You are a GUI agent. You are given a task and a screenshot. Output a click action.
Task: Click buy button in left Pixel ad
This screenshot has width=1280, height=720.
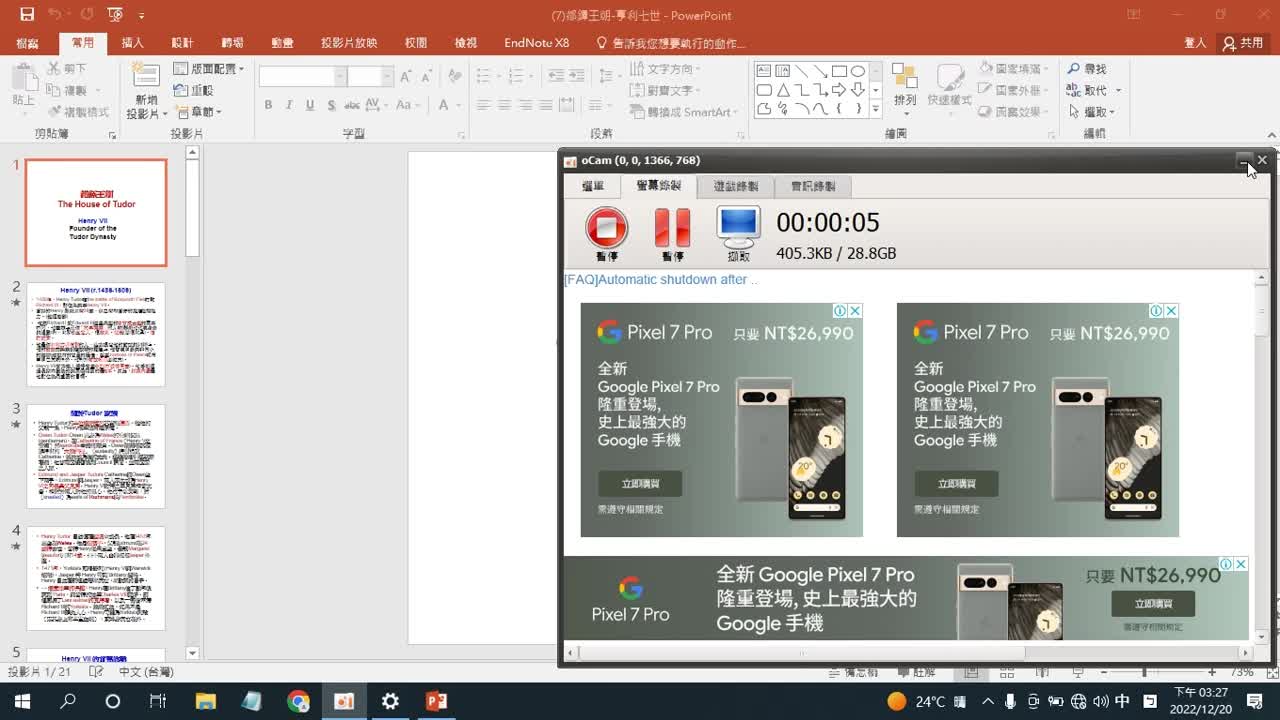[640, 484]
